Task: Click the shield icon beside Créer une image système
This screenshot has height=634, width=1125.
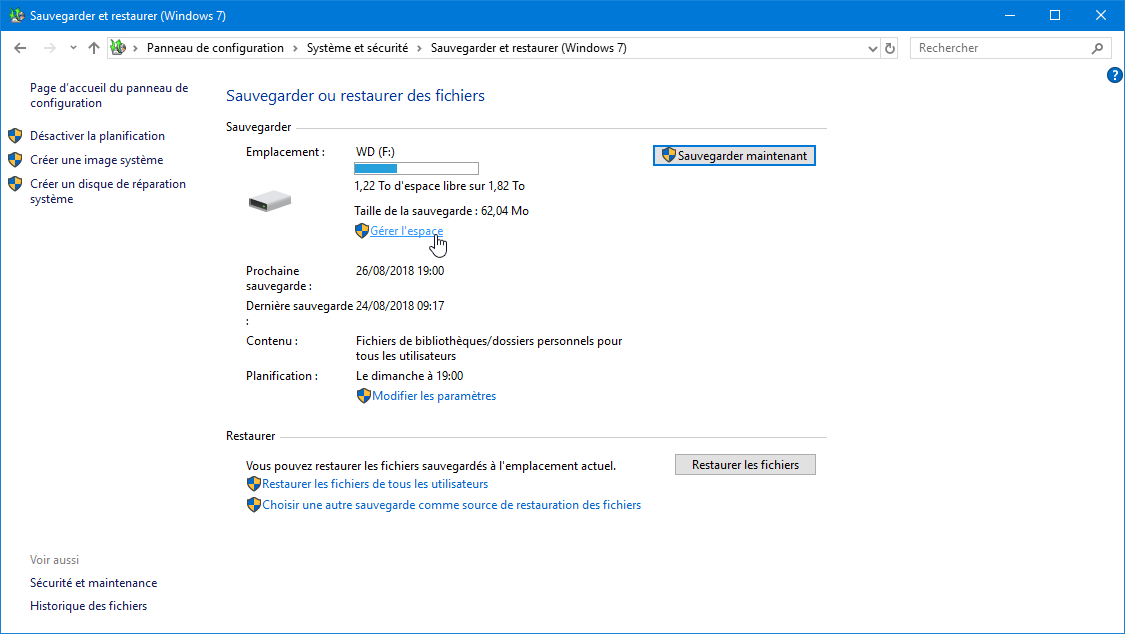Action: pos(15,160)
